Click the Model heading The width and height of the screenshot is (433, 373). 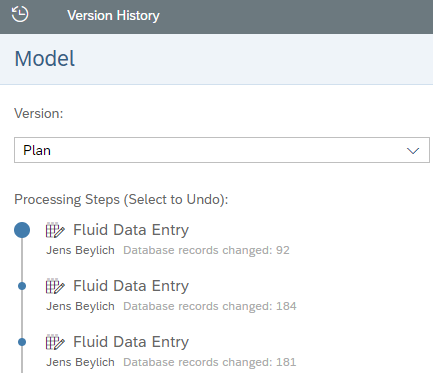45,59
